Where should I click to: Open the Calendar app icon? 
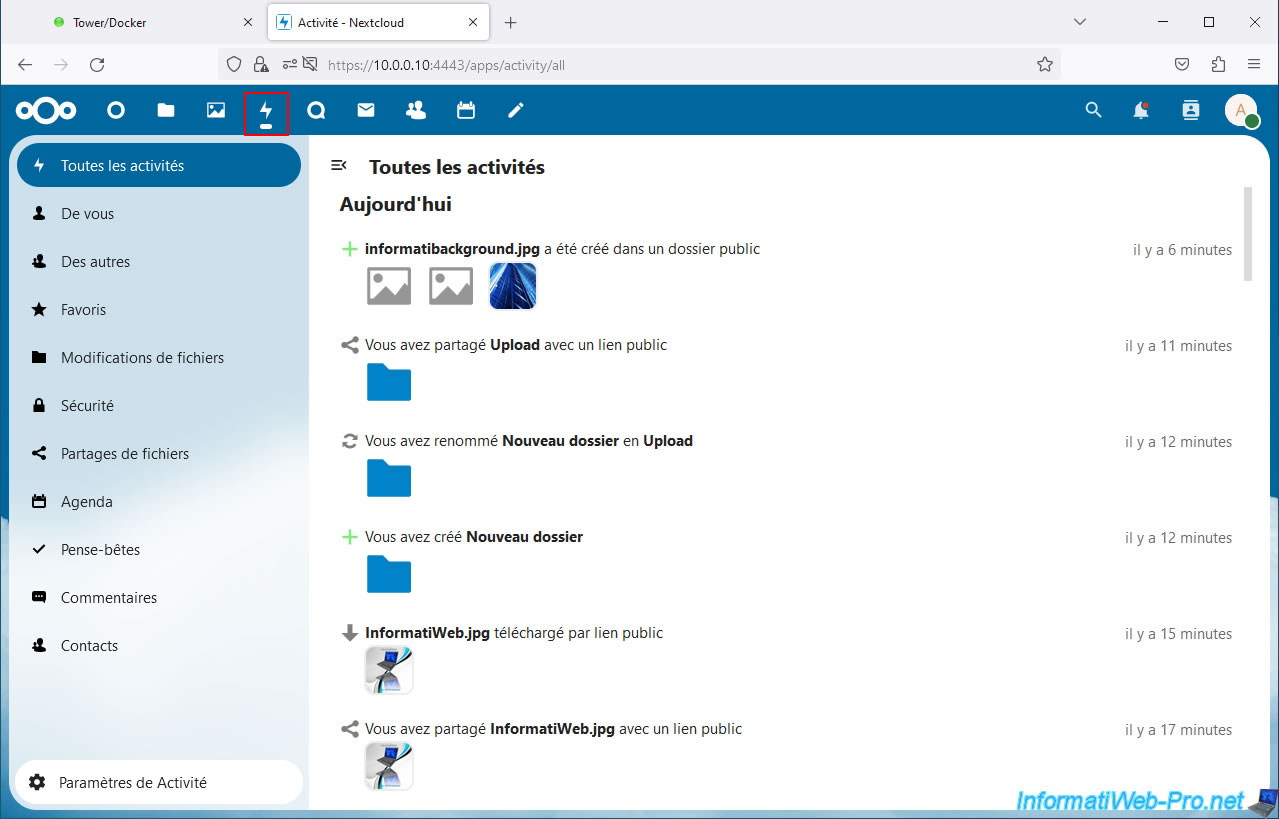tap(466, 111)
